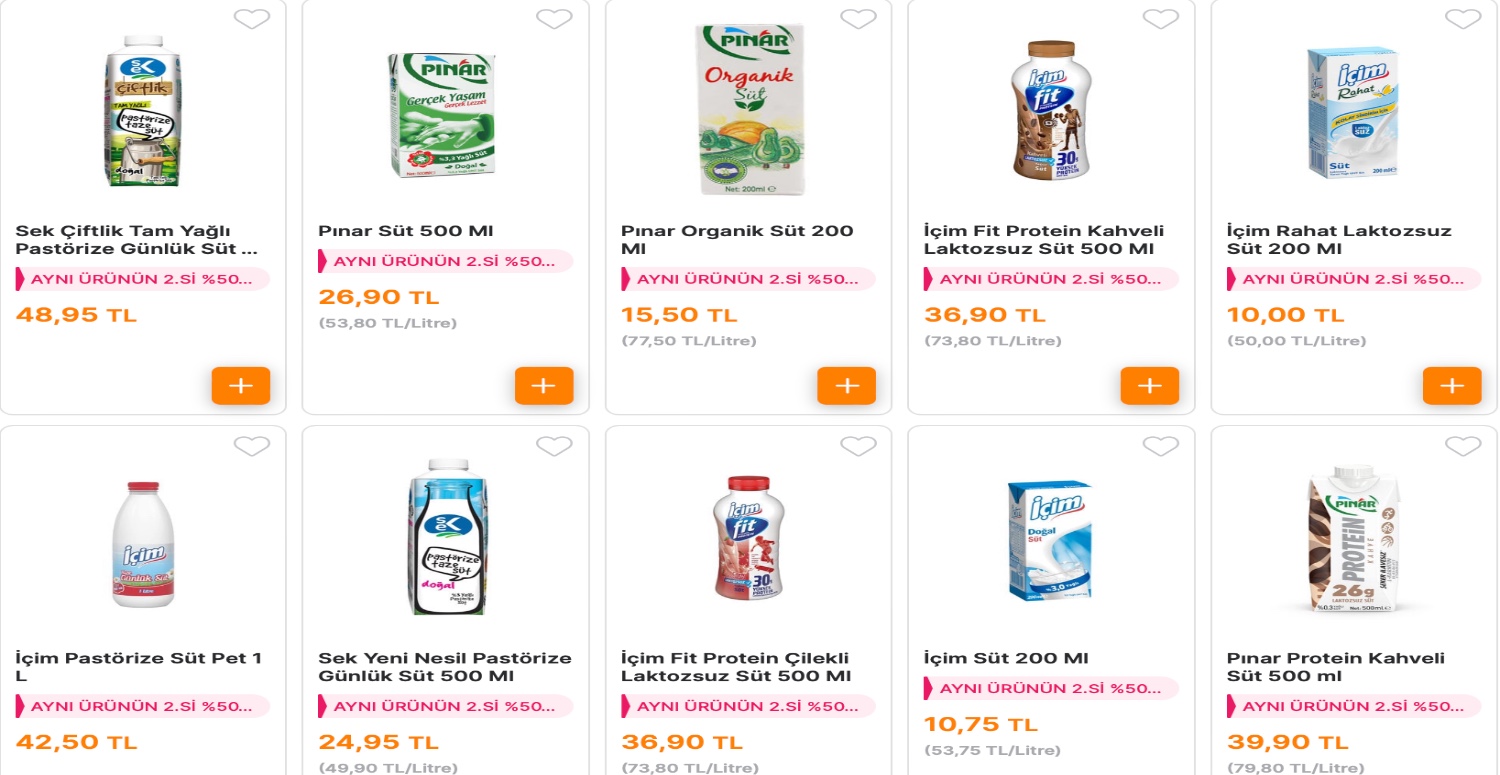
Task: Favorite İçim Fit Protein Kahveli heart icon
Action: click(x=1161, y=19)
